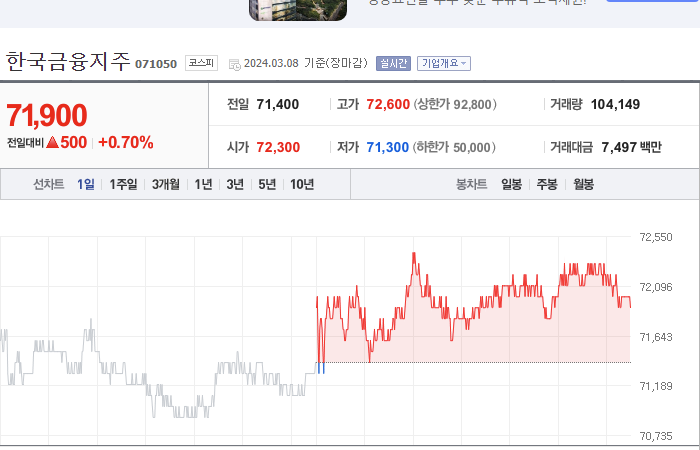The height and width of the screenshot is (450, 700).
Task: Open the 기업개요 dropdown
Action: pyautogui.click(x=444, y=63)
